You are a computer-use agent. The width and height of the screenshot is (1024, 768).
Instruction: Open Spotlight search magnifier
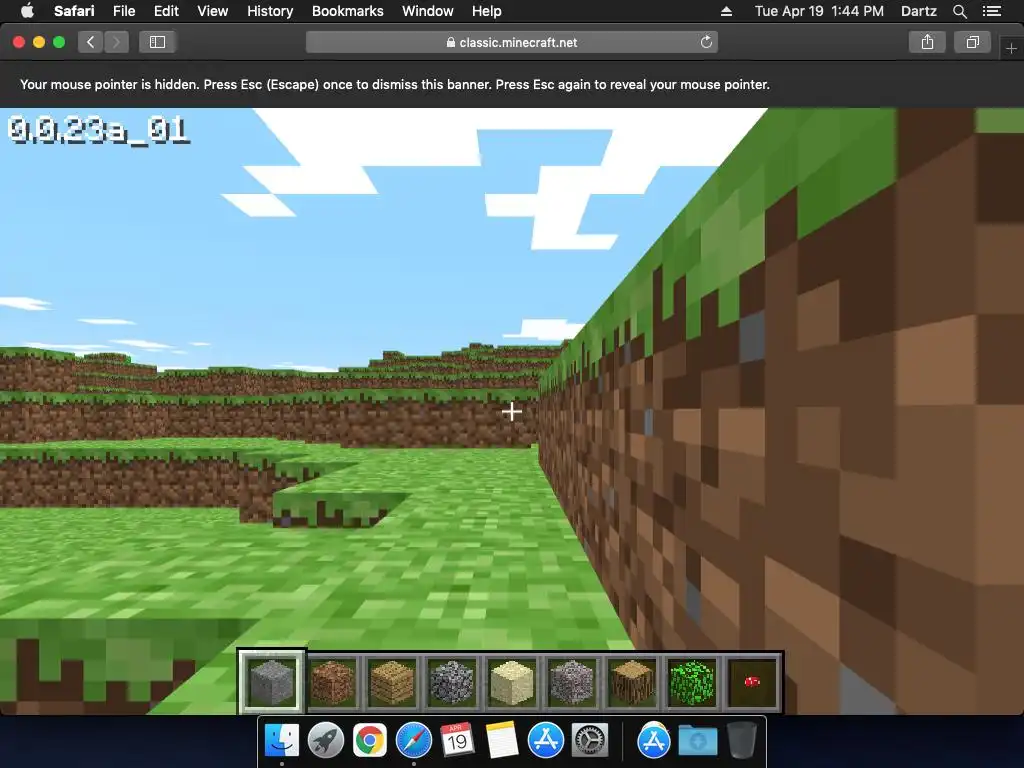[x=959, y=11]
